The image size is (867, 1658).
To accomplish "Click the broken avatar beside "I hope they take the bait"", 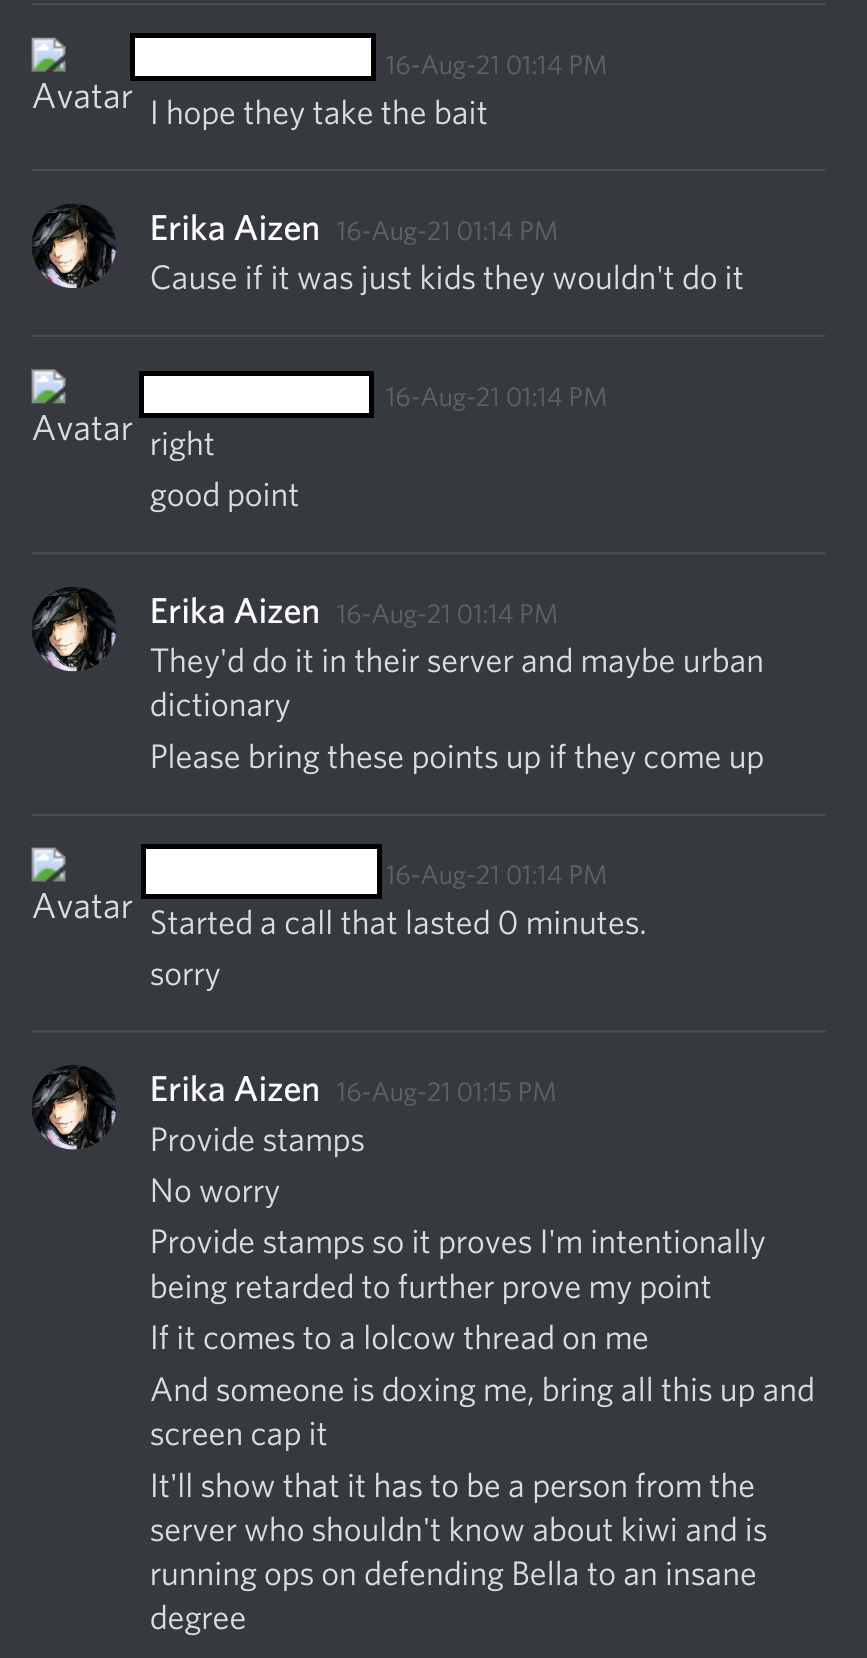I will (49, 56).
